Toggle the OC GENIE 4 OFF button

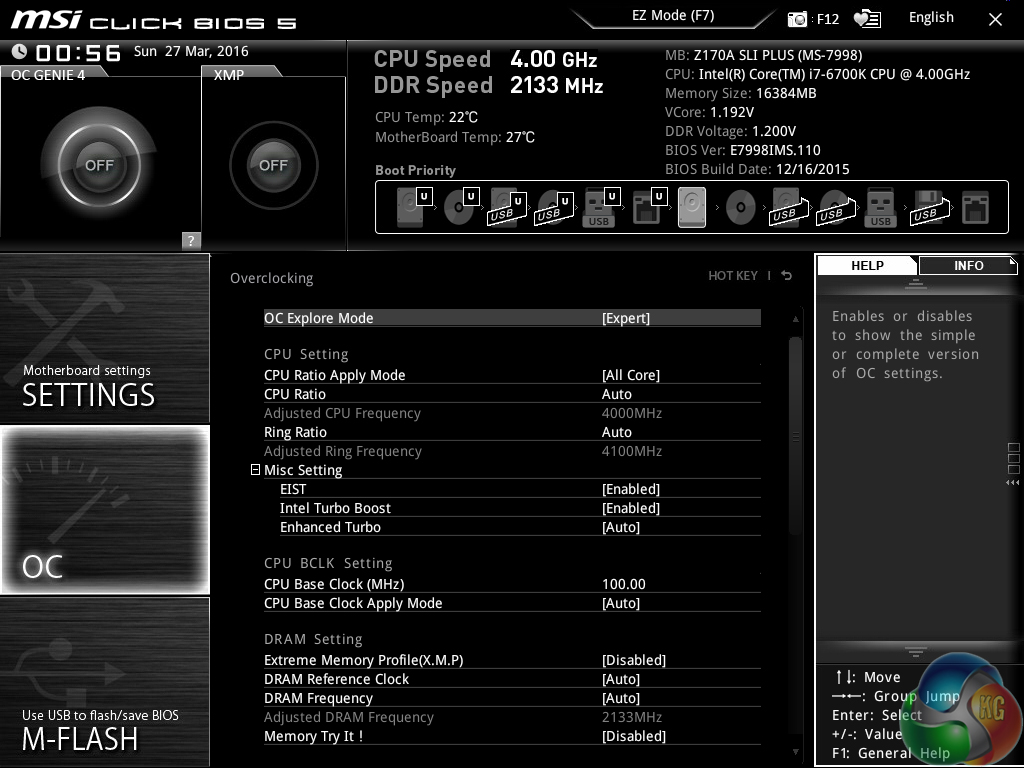(99, 165)
